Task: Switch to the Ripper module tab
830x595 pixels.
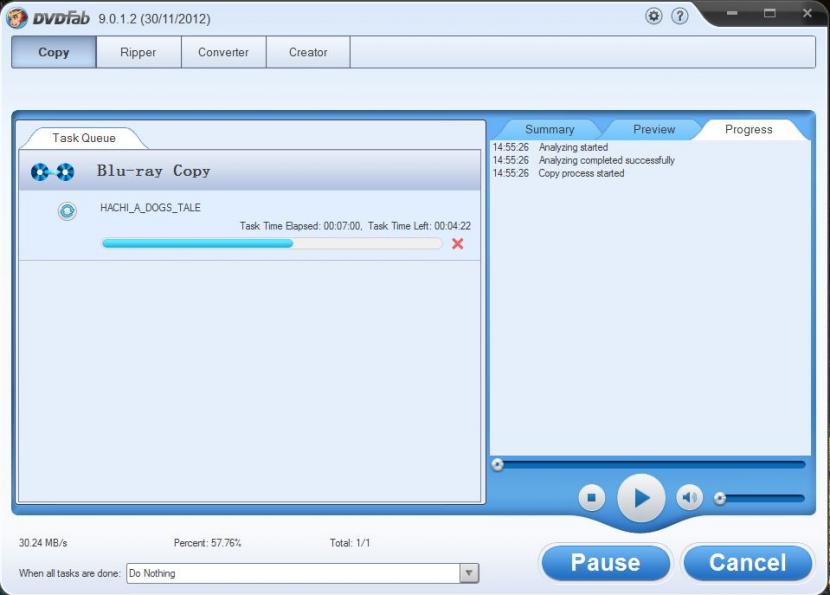Action: coord(138,52)
